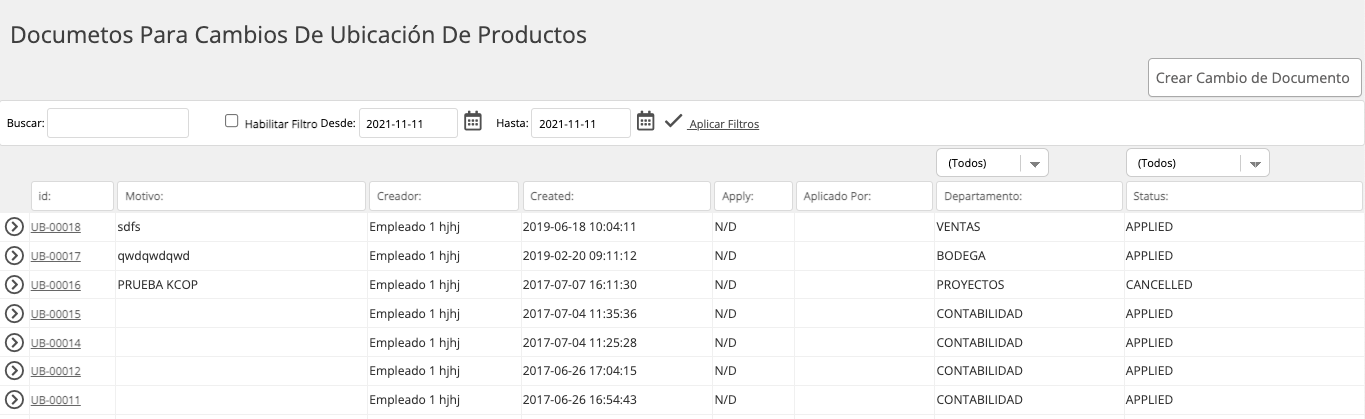Click CONTABILIDAD cell in UB-00015 row

[979, 314]
